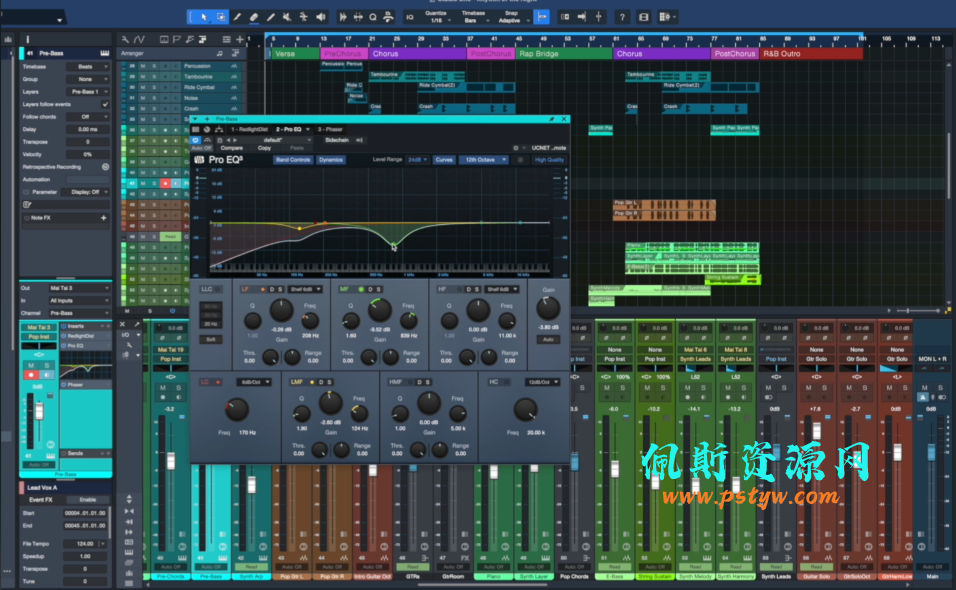Select the Paint (pencil) tool
956x590 pixels.
pyautogui.click(x=271, y=17)
